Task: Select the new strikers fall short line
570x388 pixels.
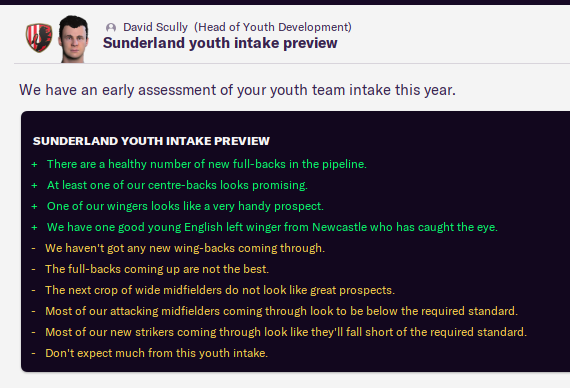Action: click(x=286, y=332)
